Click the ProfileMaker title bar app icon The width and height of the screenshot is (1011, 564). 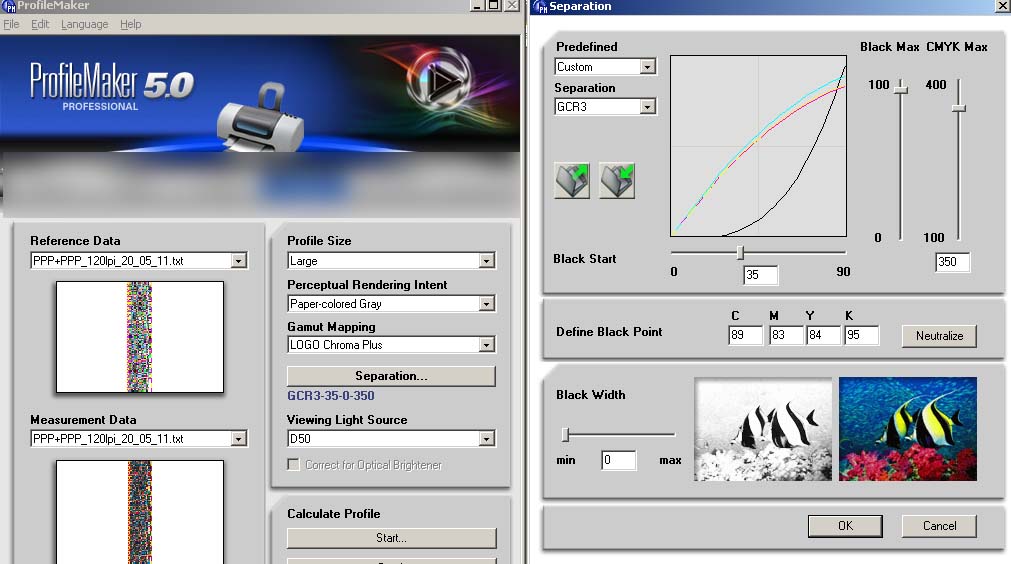click(8, 6)
